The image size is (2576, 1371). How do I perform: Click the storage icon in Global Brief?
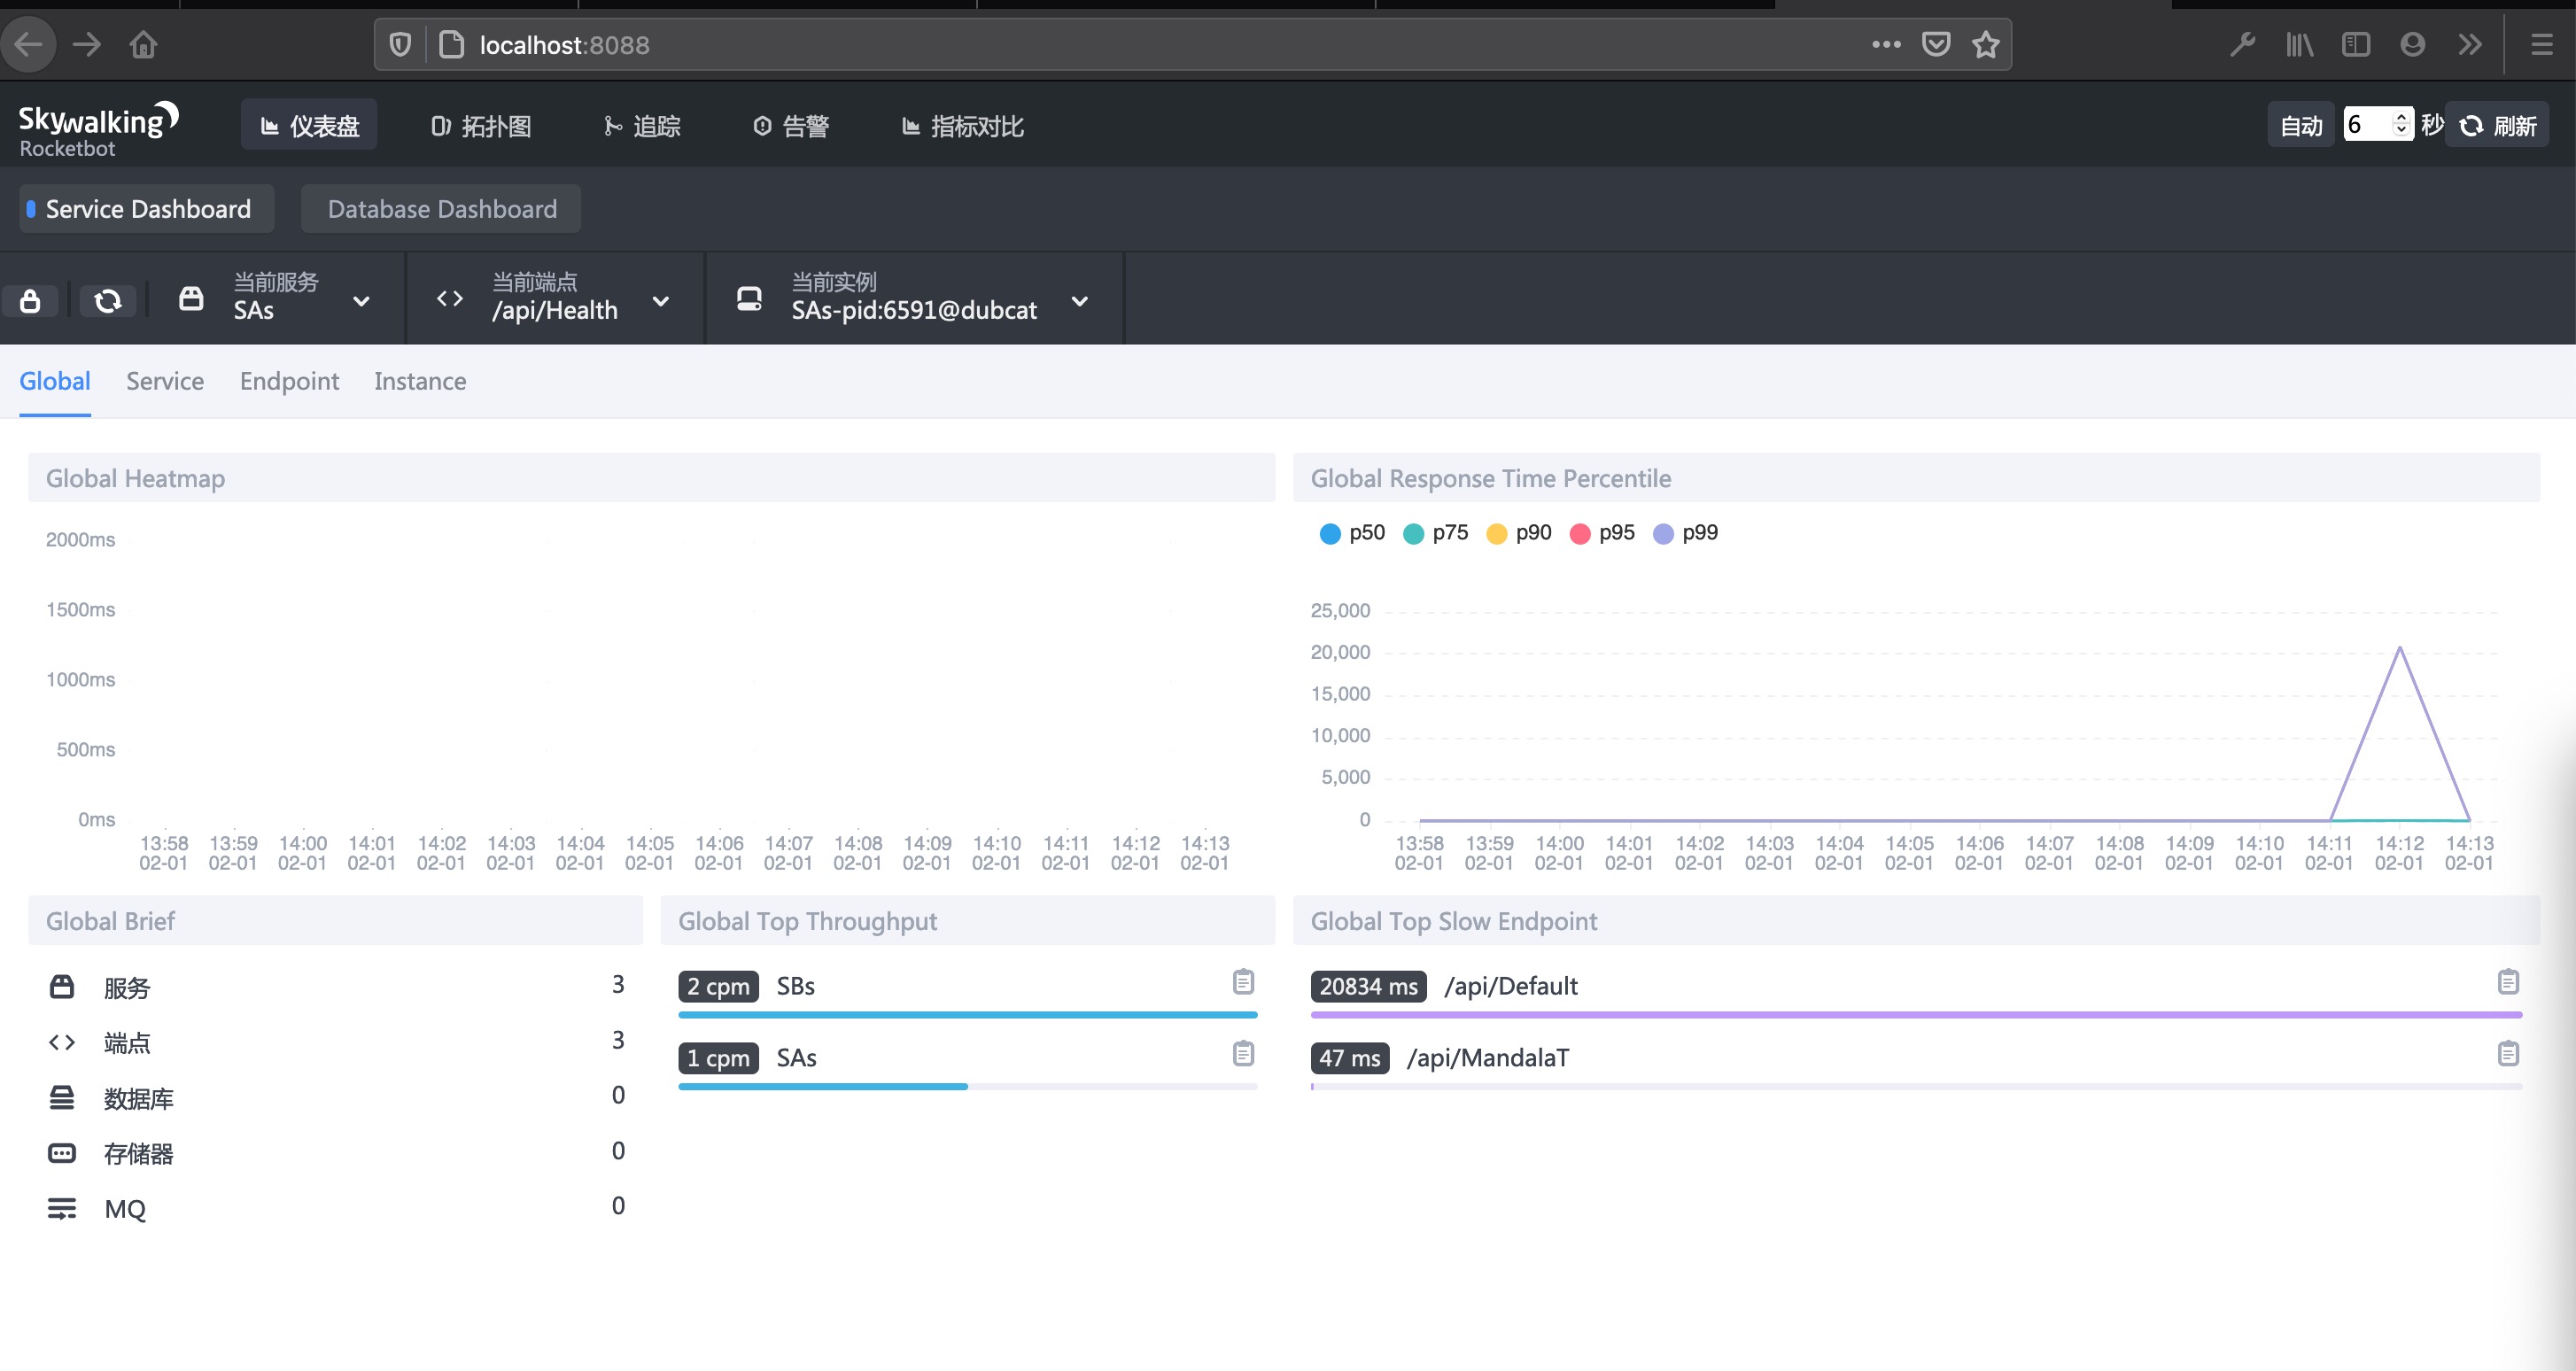tap(62, 1153)
